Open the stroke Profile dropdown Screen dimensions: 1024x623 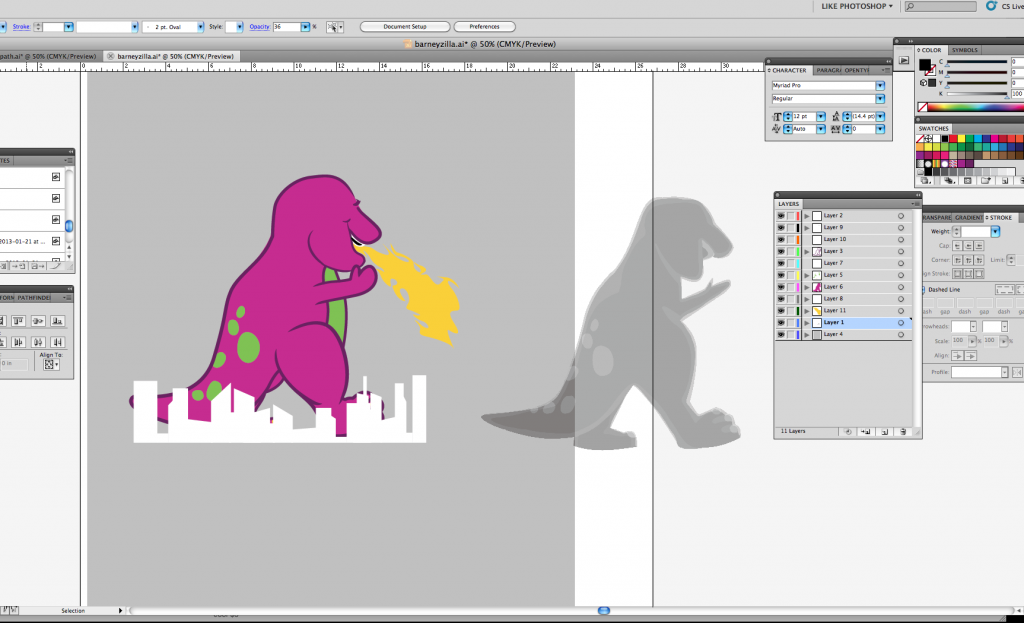[1004, 372]
